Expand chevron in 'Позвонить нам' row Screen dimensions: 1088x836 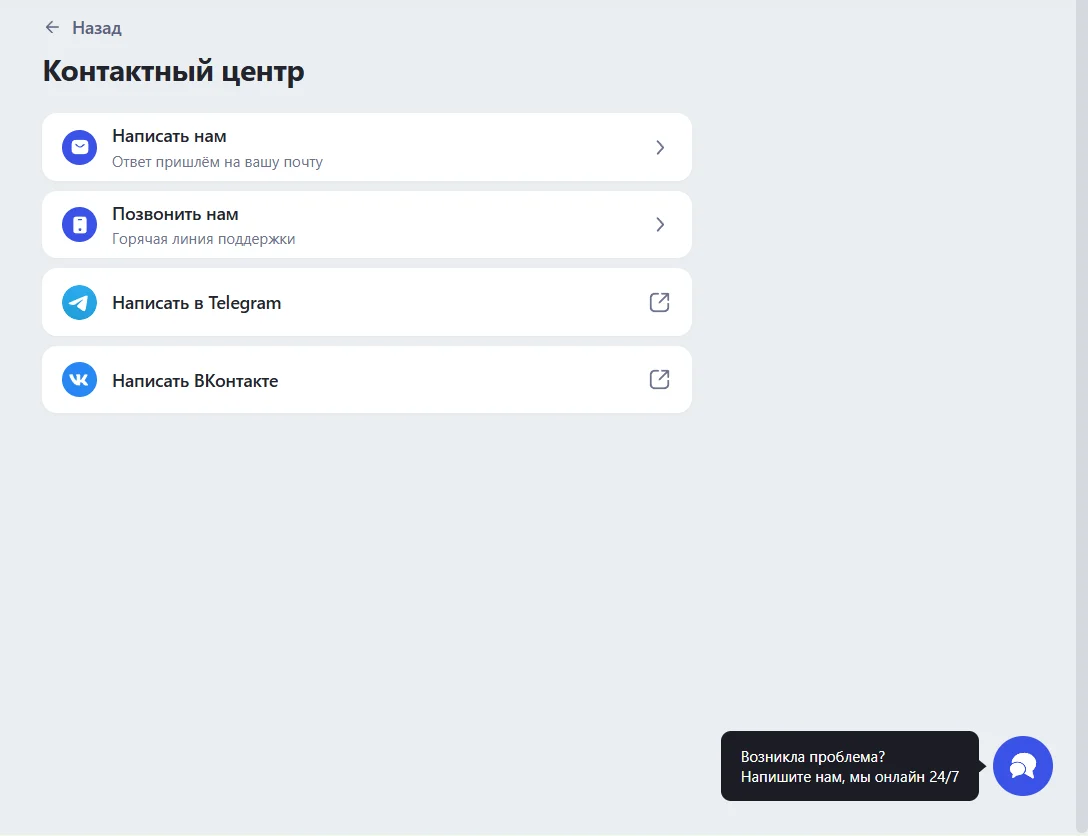point(660,225)
